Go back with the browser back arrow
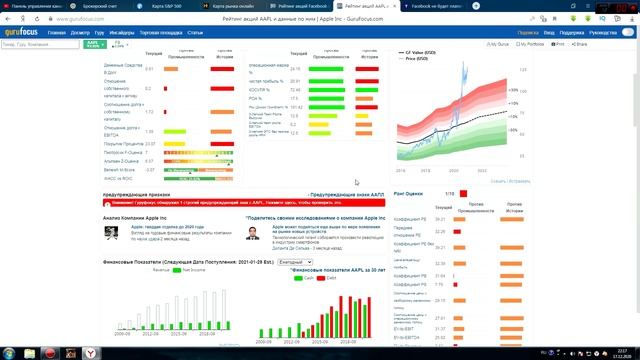 8,19
